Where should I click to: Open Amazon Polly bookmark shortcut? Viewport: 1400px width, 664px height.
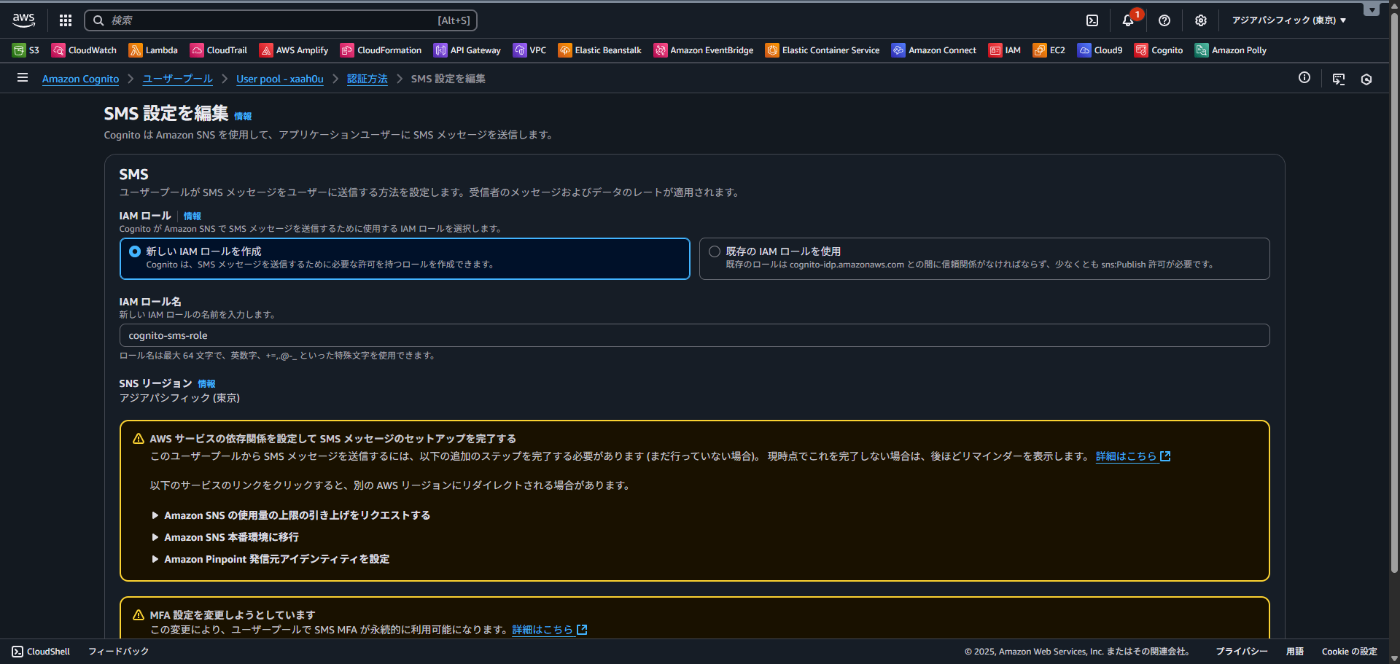point(1231,50)
